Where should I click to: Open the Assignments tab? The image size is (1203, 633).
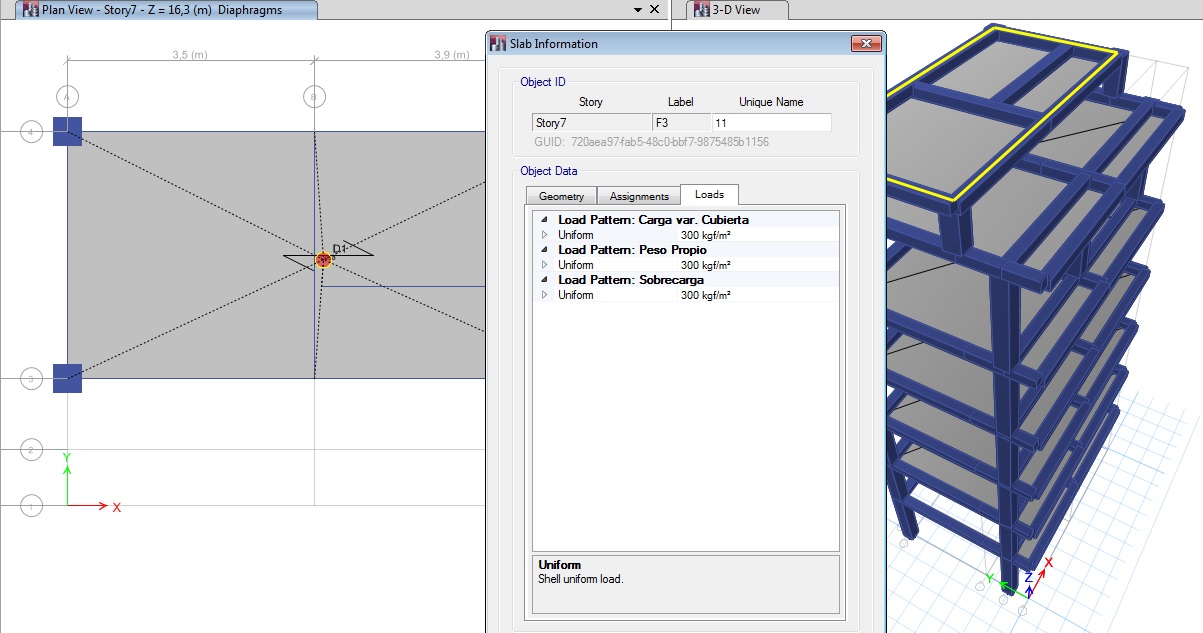(x=639, y=196)
